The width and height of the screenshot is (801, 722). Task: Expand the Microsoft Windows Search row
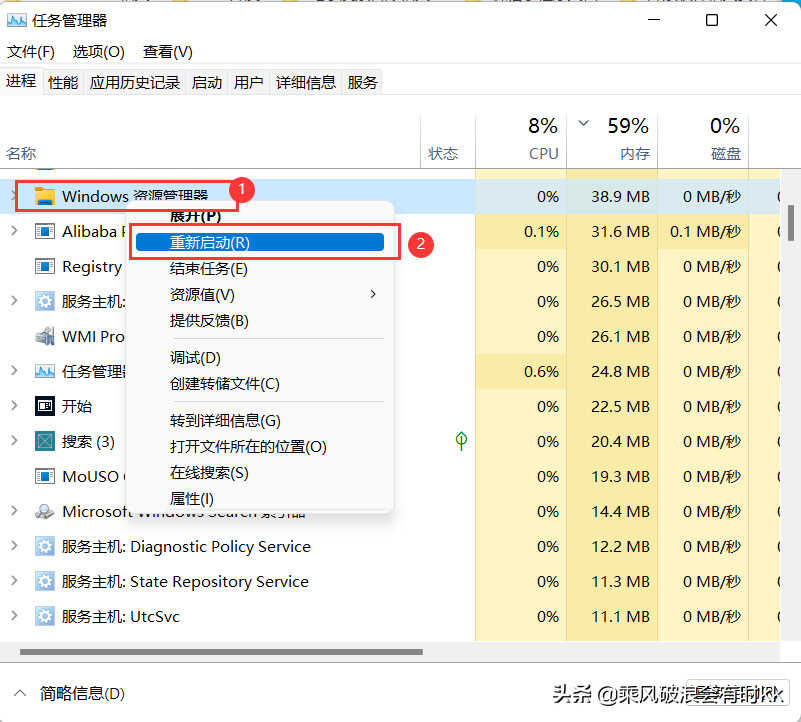click(x=14, y=511)
